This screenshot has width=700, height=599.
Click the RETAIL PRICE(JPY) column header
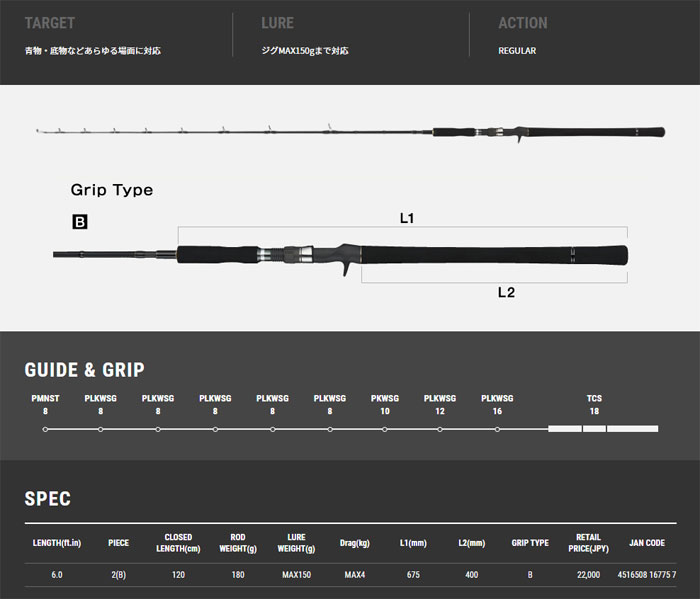[x=588, y=543]
